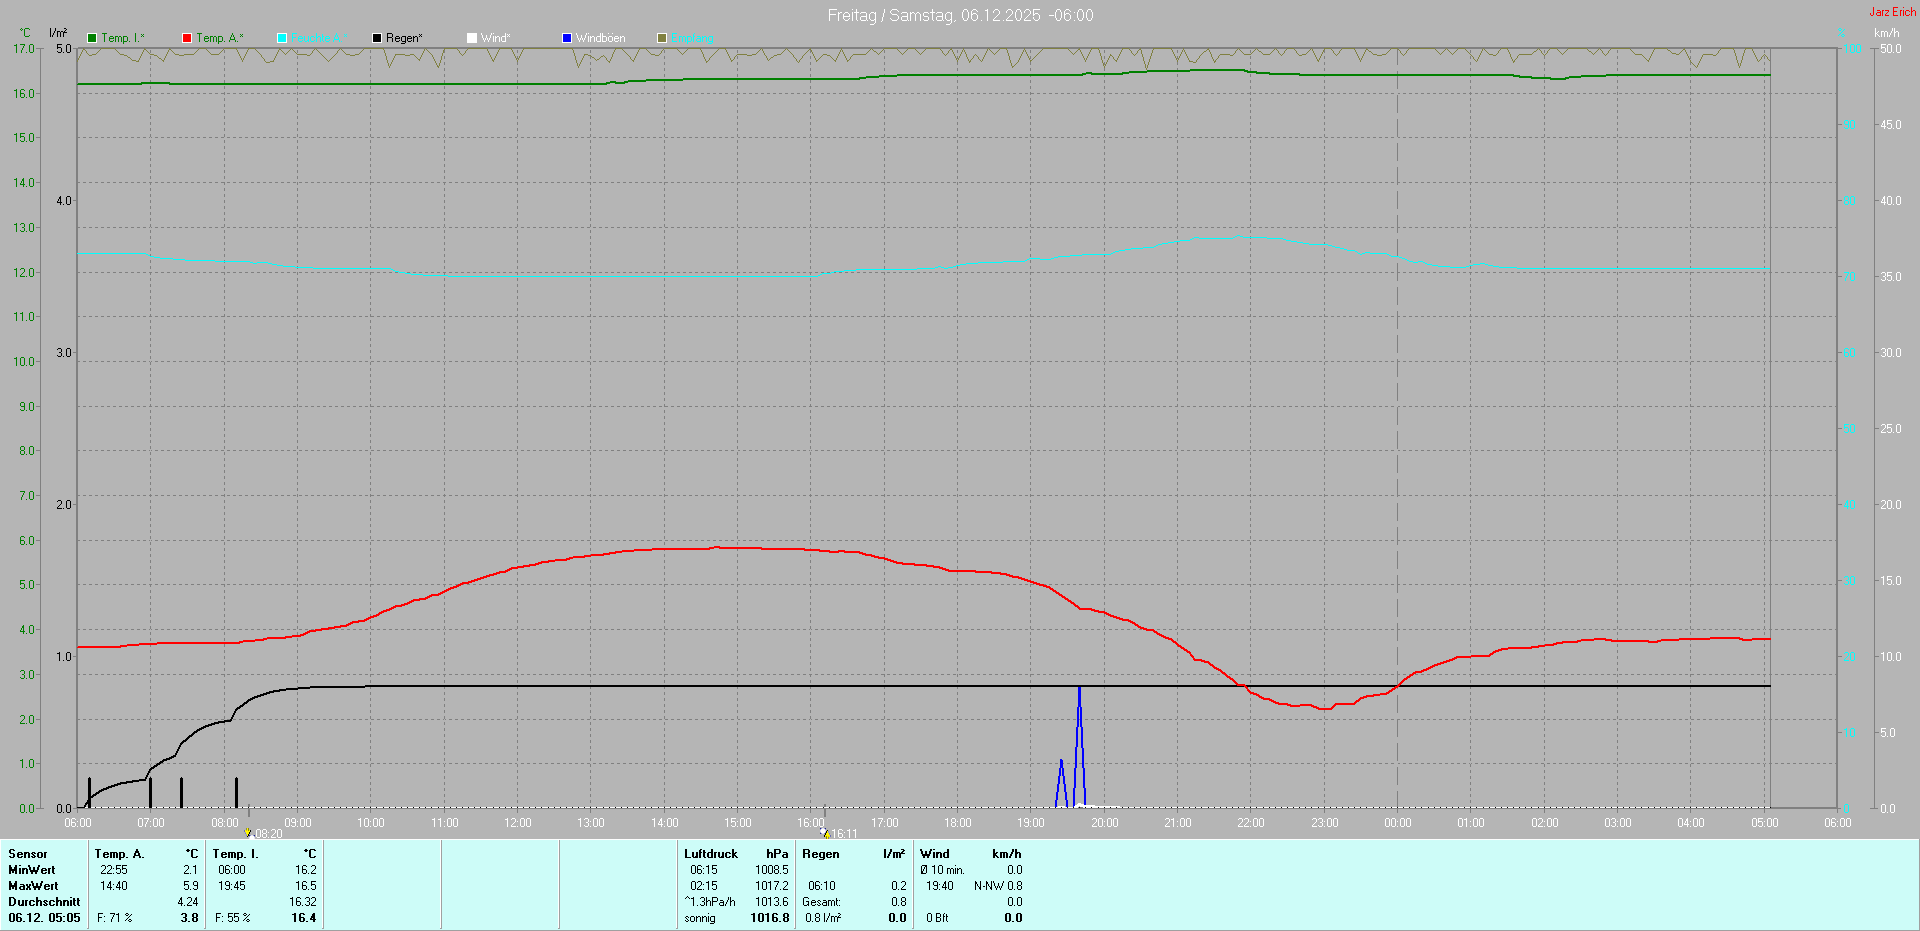This screenshot has width=1920, height=931.
Task: Click the sunset icon at 16:11
Action: point(824,832)
